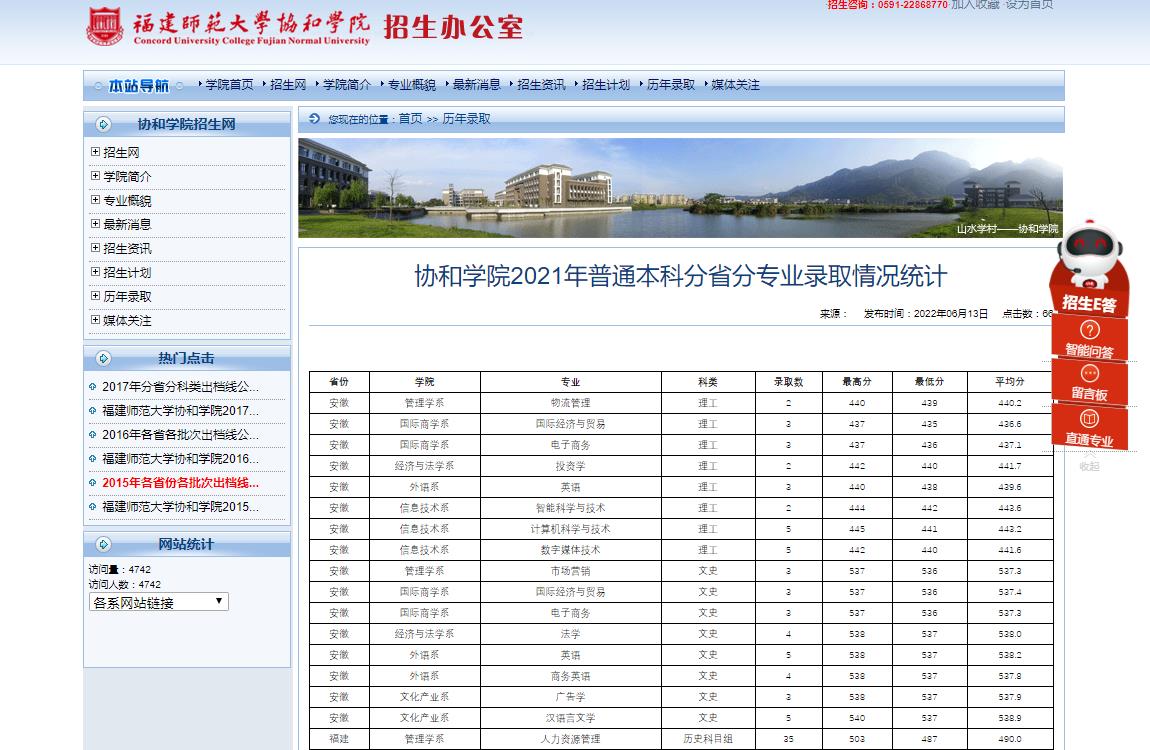Open hot link 福建师范大学协和学院2016...
The image size is (1150, 750).
[180, 459]
